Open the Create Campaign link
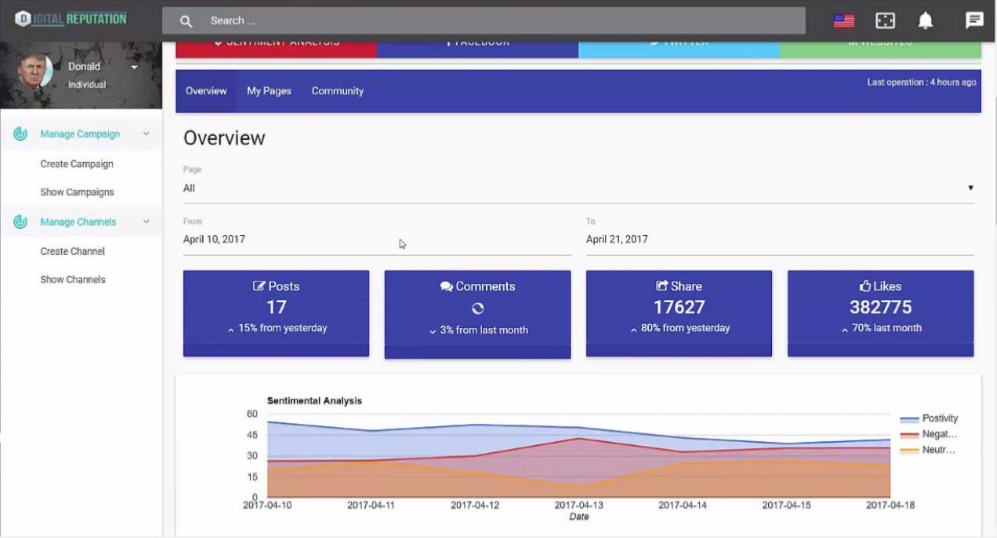 click(x=77, y=164)
